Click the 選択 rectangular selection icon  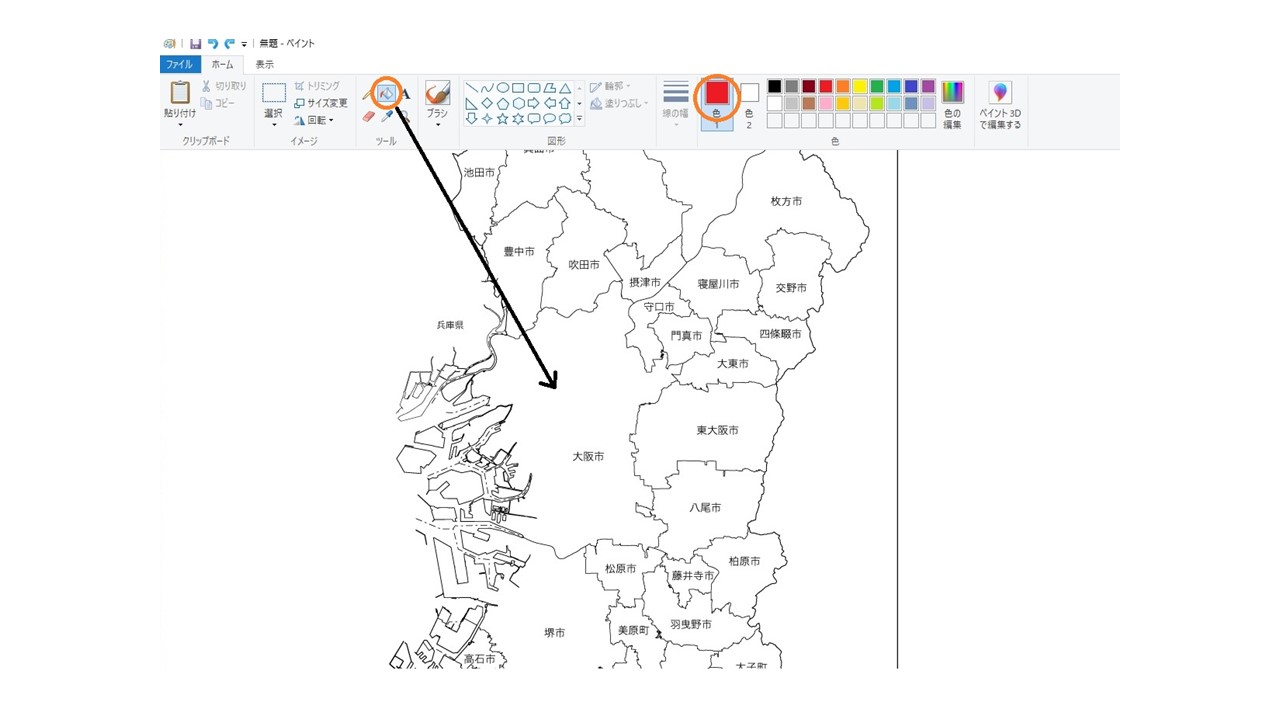(274, 93)
